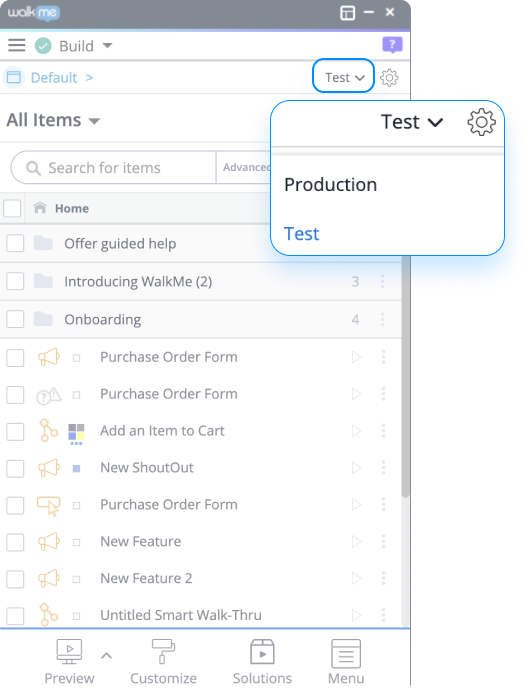Open options dots for Onboarding folder
The image size is (530, 693).
pos(383,319)
